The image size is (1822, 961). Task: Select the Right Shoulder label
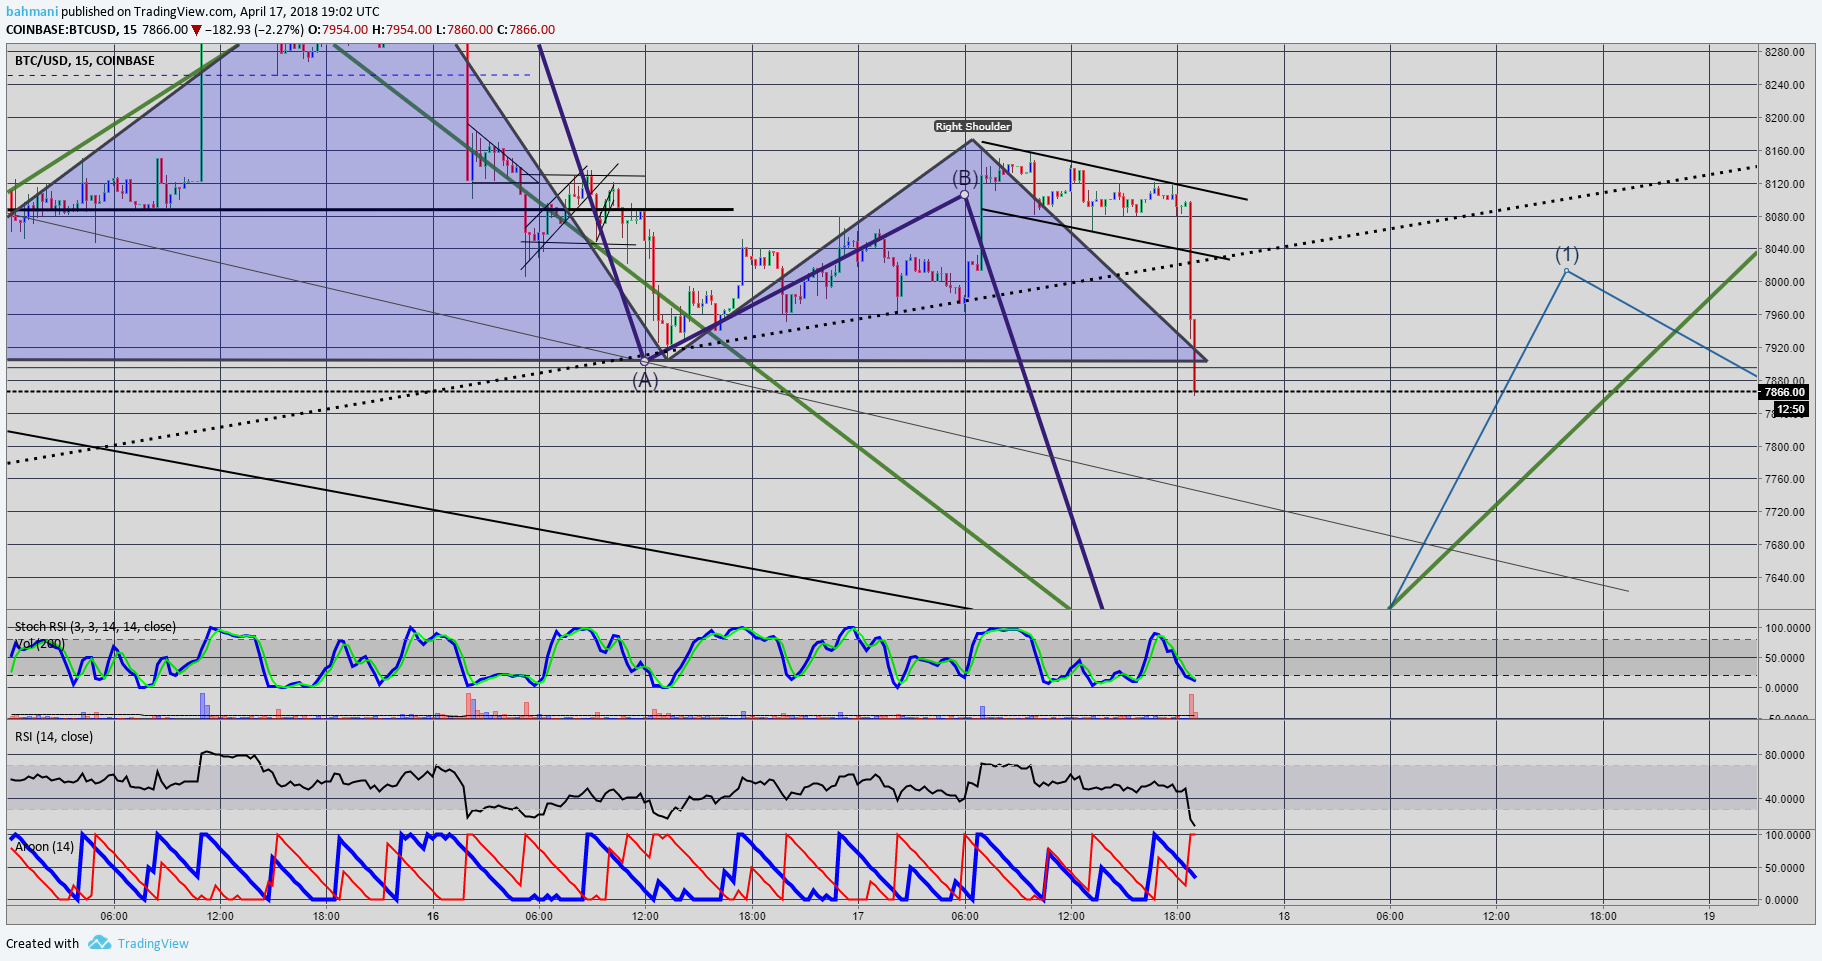click(x=973, y=126)
